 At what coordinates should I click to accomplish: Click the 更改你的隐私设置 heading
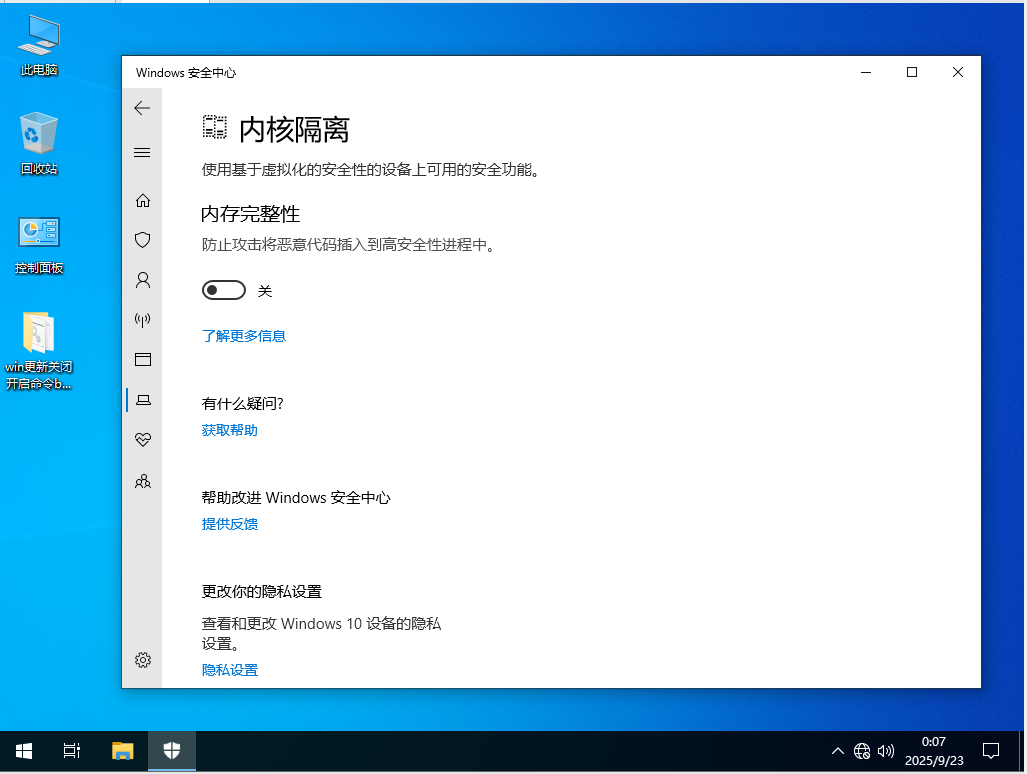coord(261,591)
